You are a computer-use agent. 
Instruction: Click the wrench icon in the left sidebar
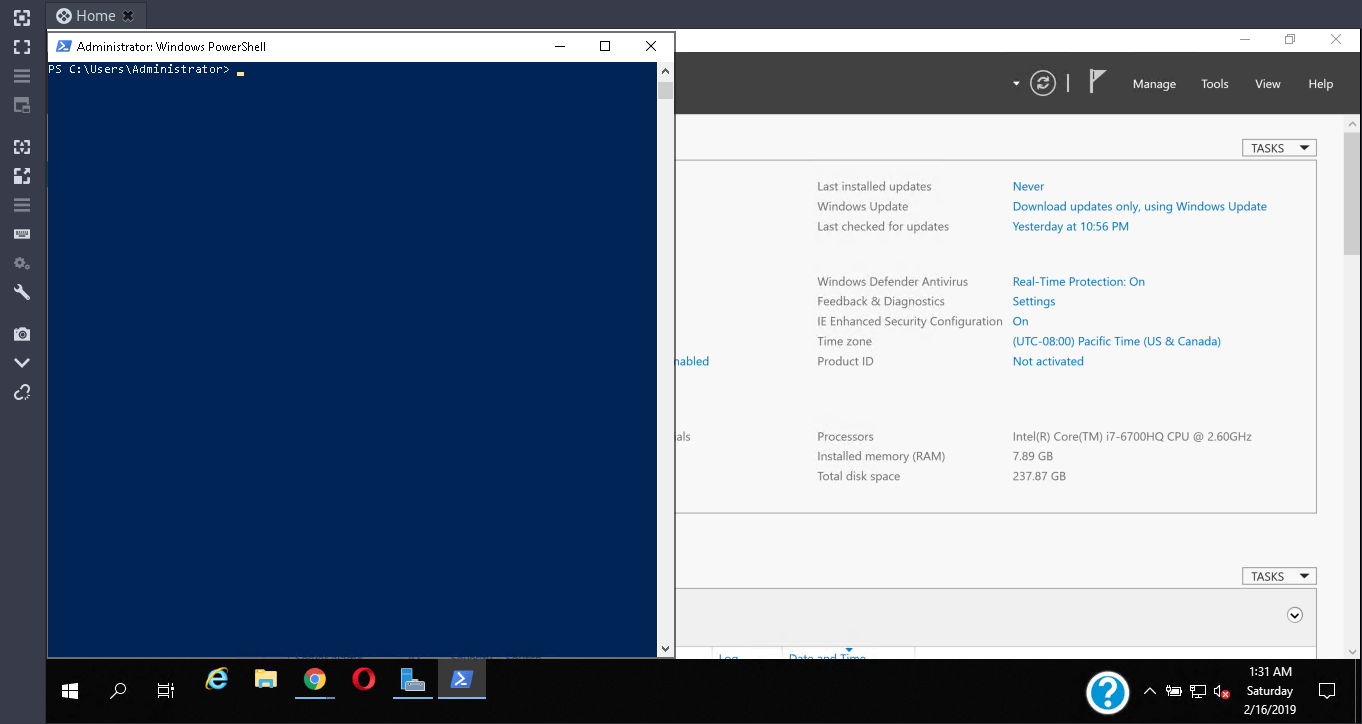pyautogui.click(x=21, y=292)
